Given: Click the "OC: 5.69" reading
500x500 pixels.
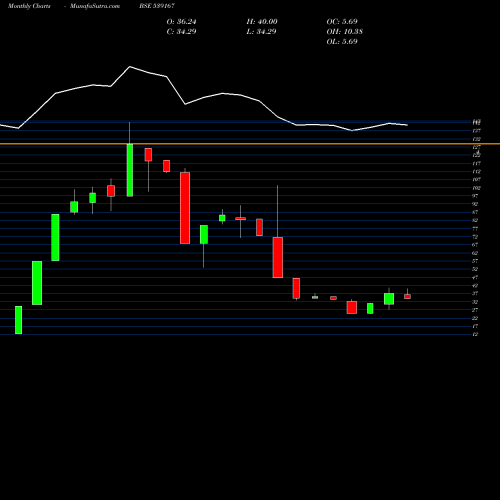Looking at the screenshot, I should point(342,22).
